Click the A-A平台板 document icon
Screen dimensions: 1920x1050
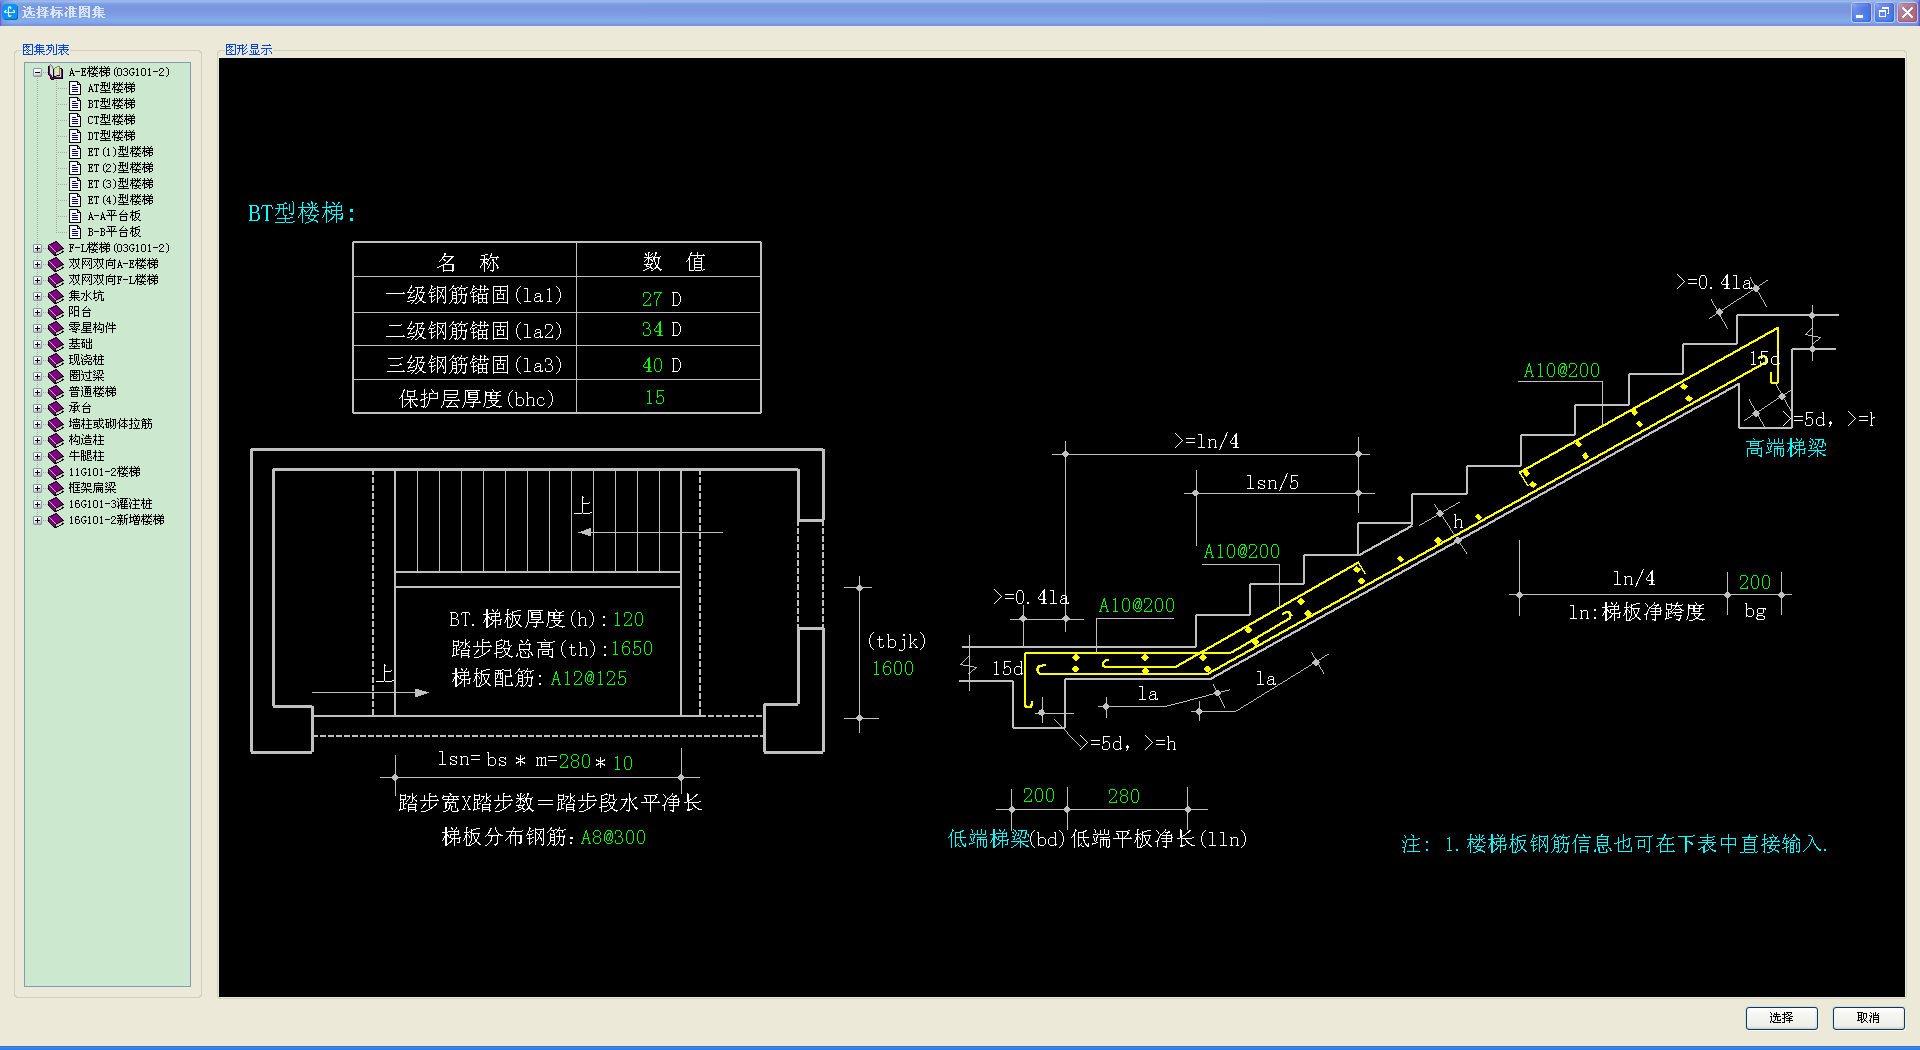pos(75,216)
